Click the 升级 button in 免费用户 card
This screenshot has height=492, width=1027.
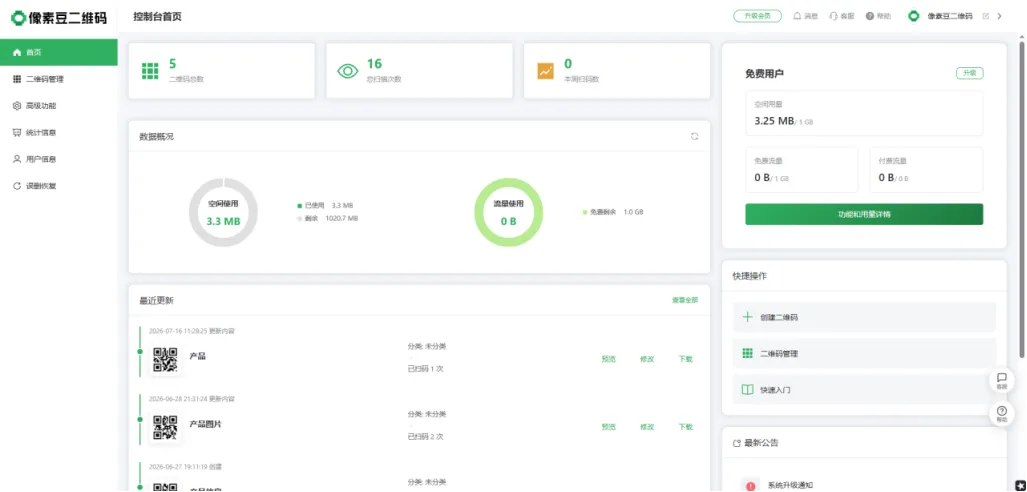(x=969, y=73)
